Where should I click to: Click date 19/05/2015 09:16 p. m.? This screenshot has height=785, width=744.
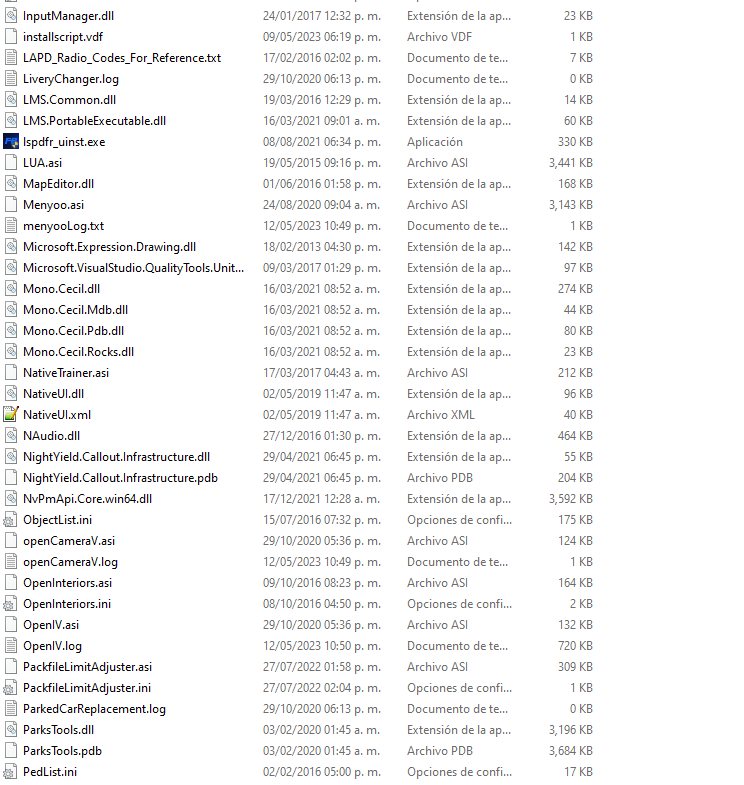[x=322, y=163]
